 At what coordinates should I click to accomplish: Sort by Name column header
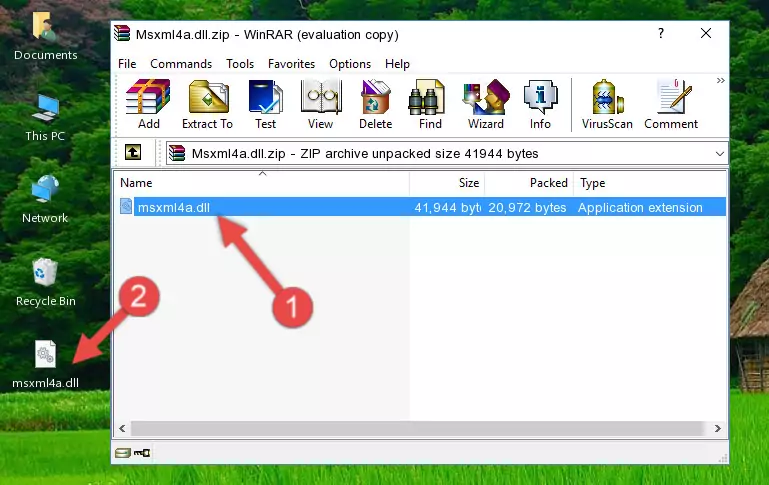262,183
